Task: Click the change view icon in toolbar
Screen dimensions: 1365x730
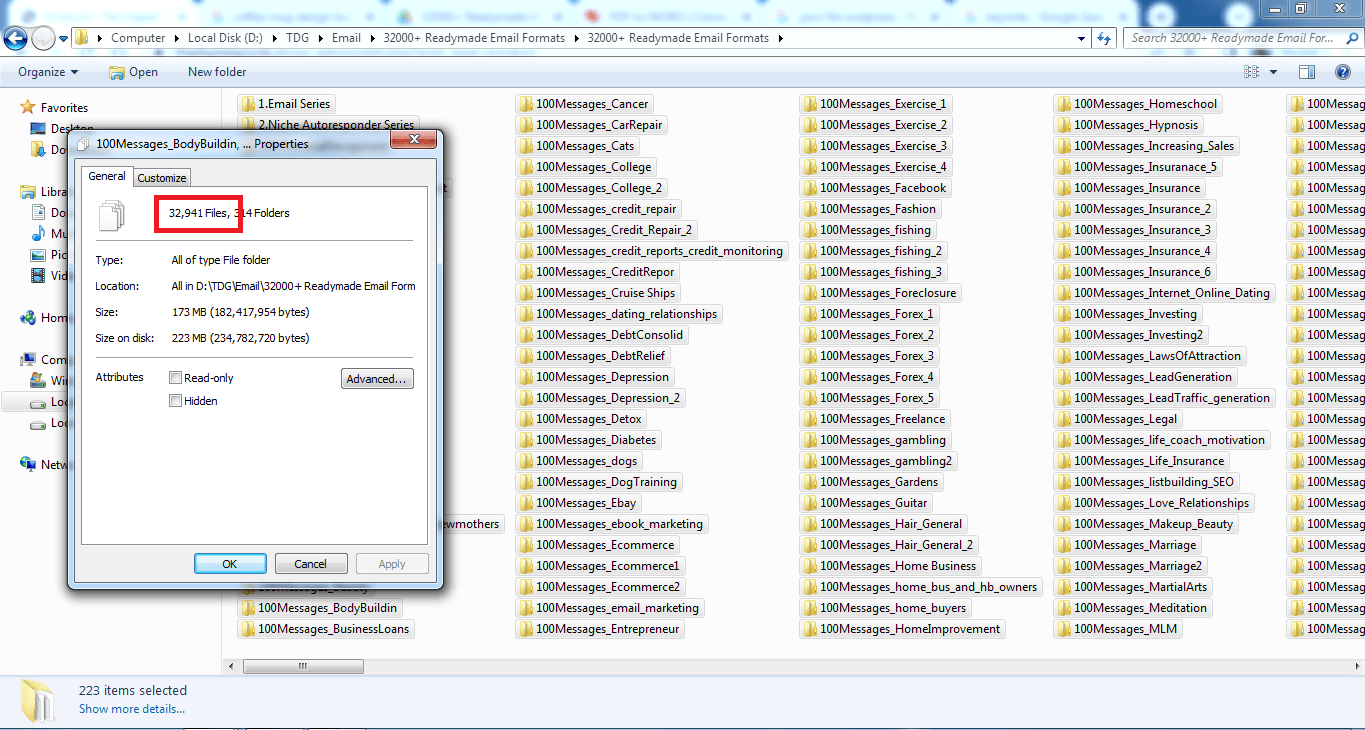Action: (x=1251, y=72)
